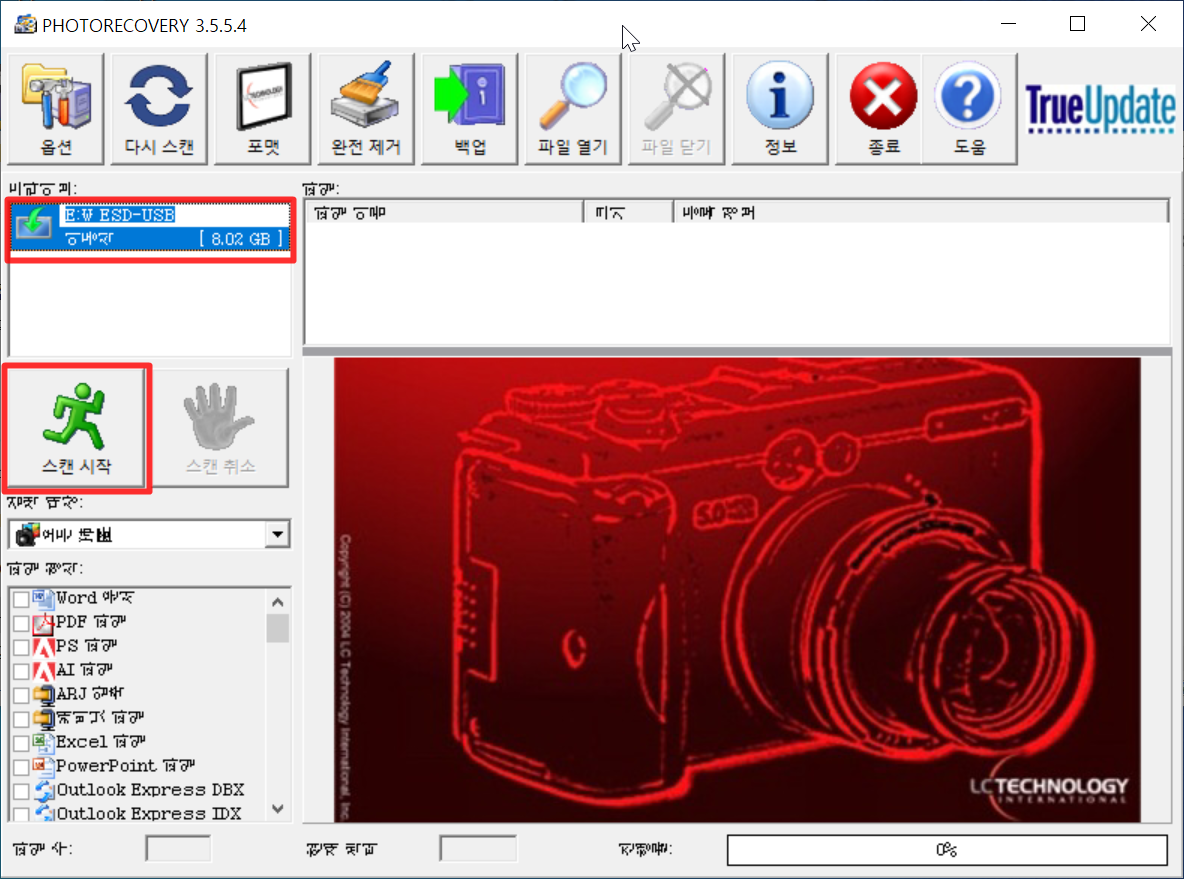Click the second status field at bottom

pyautogui.click(x=478, y=849)
